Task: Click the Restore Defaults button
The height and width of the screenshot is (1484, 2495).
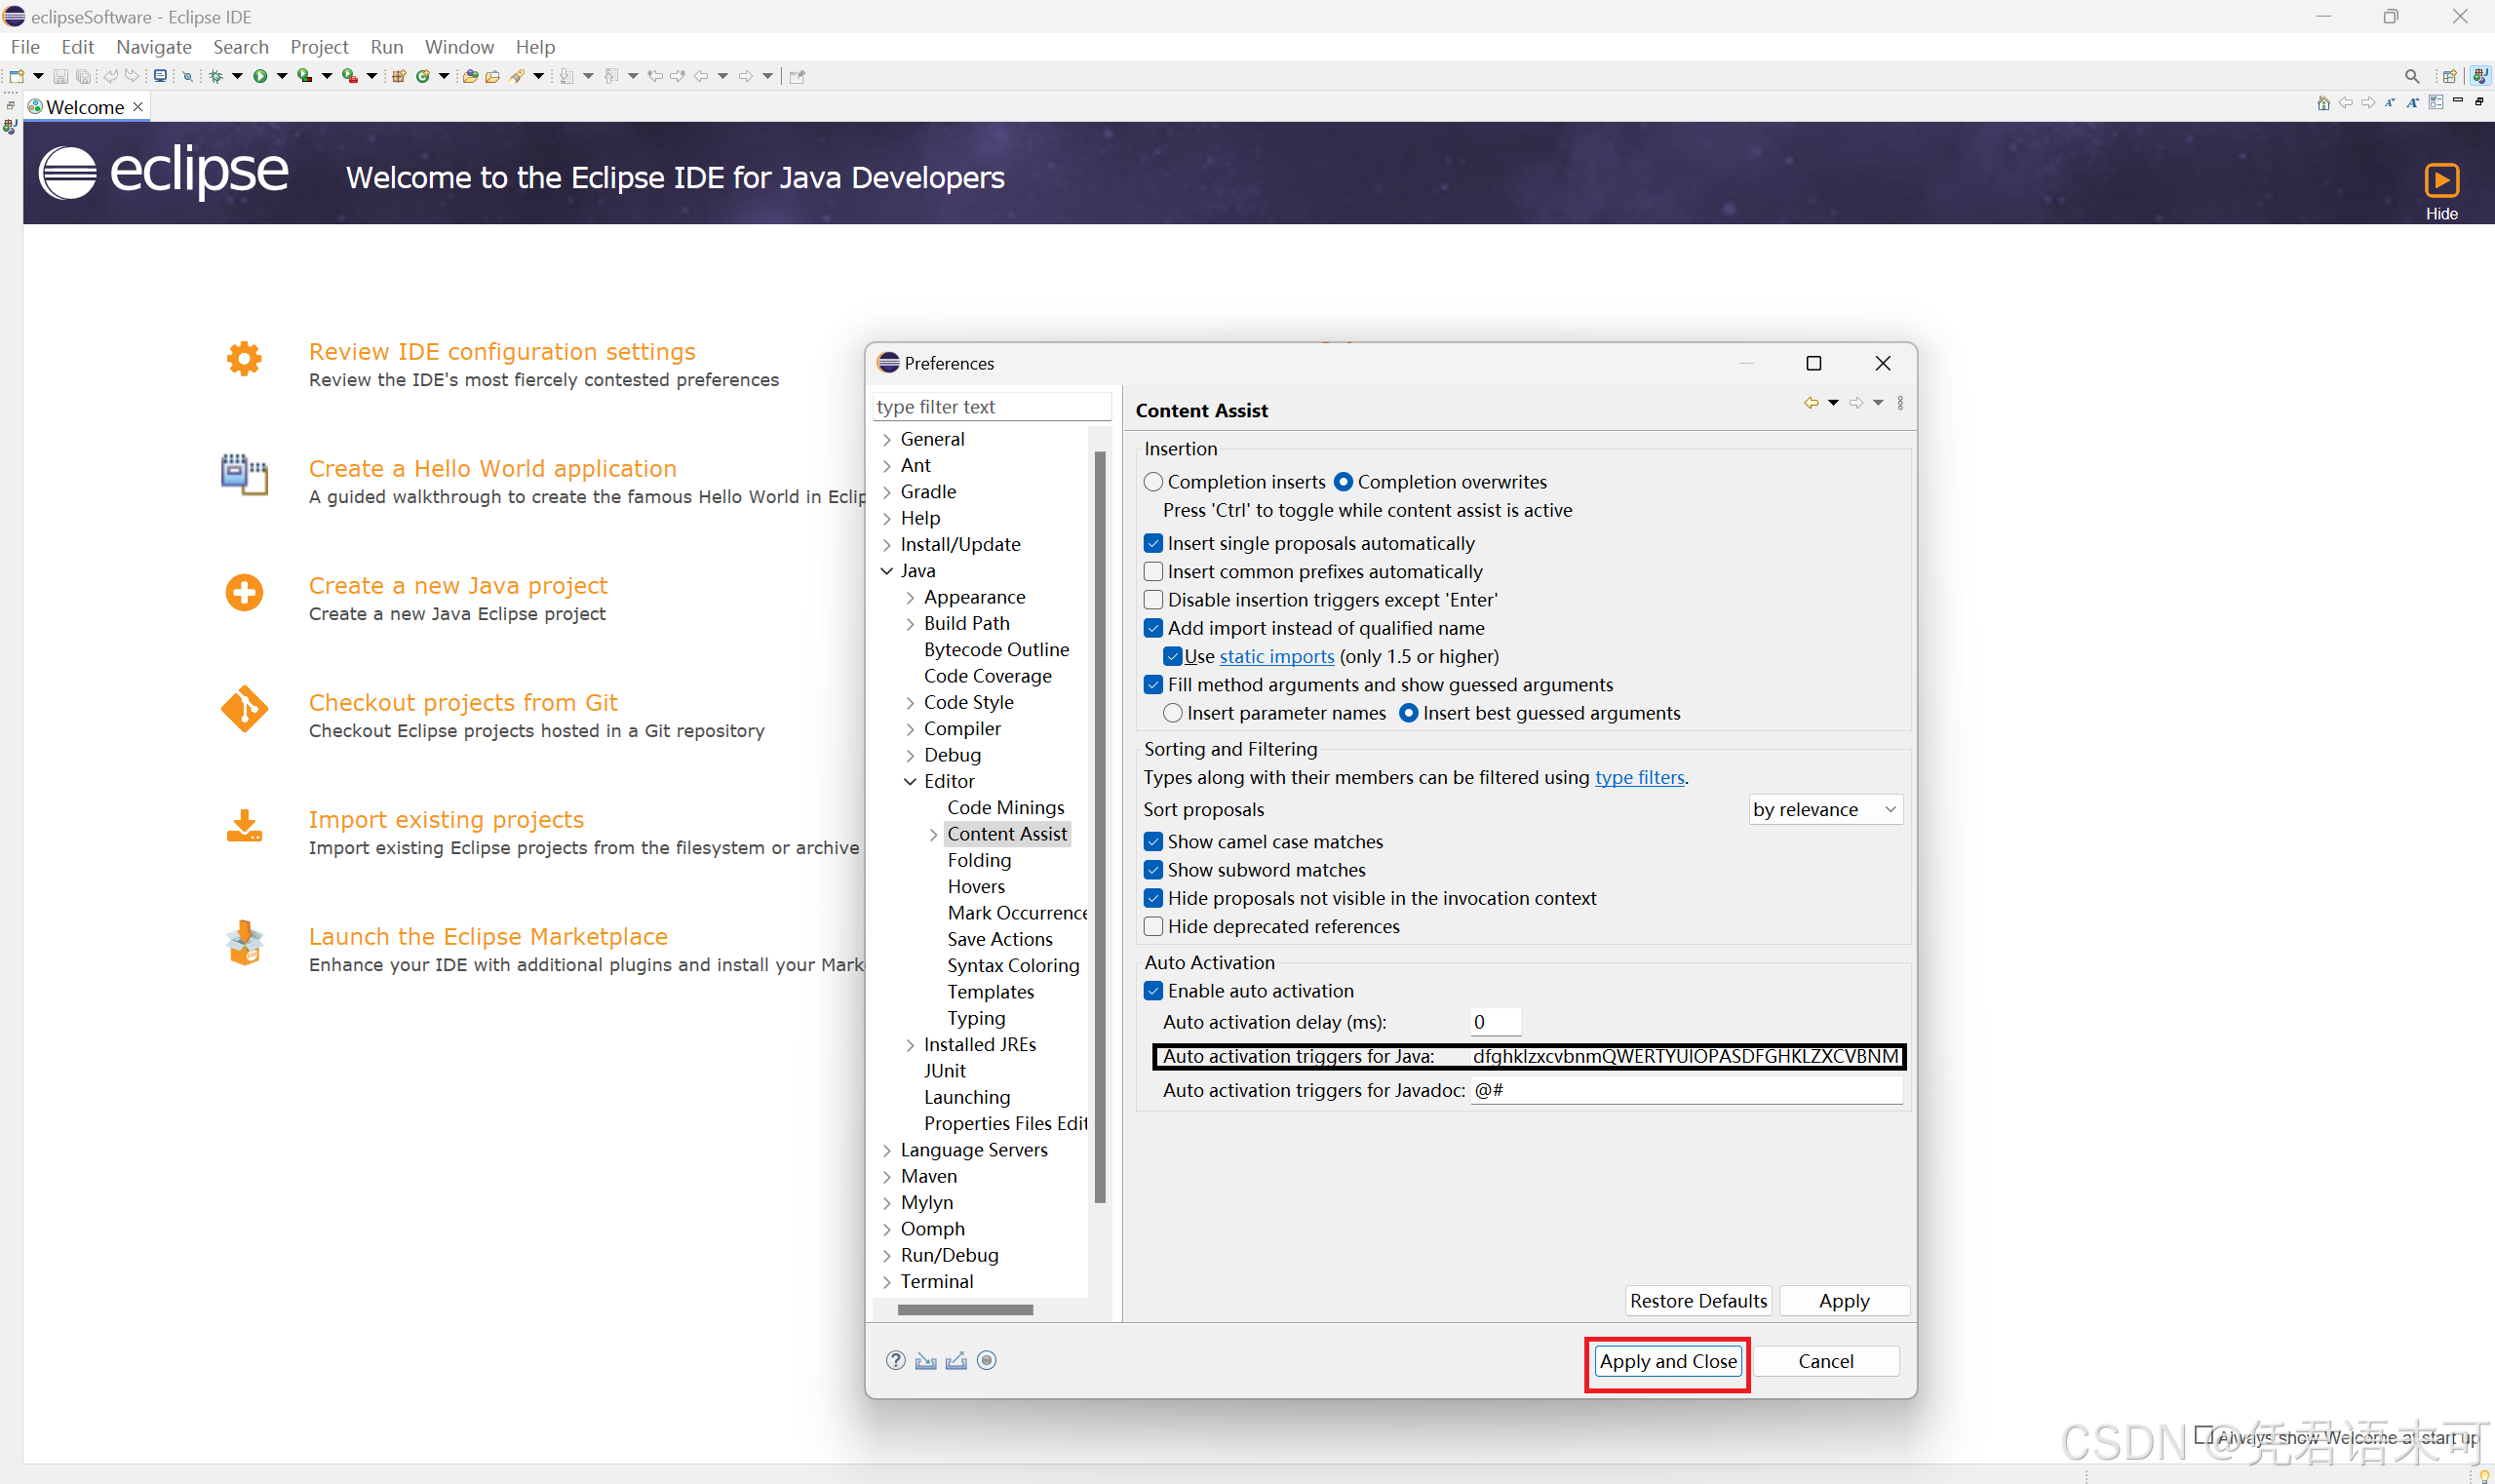Action: pyautogui.click(x=1698, y=1301)
